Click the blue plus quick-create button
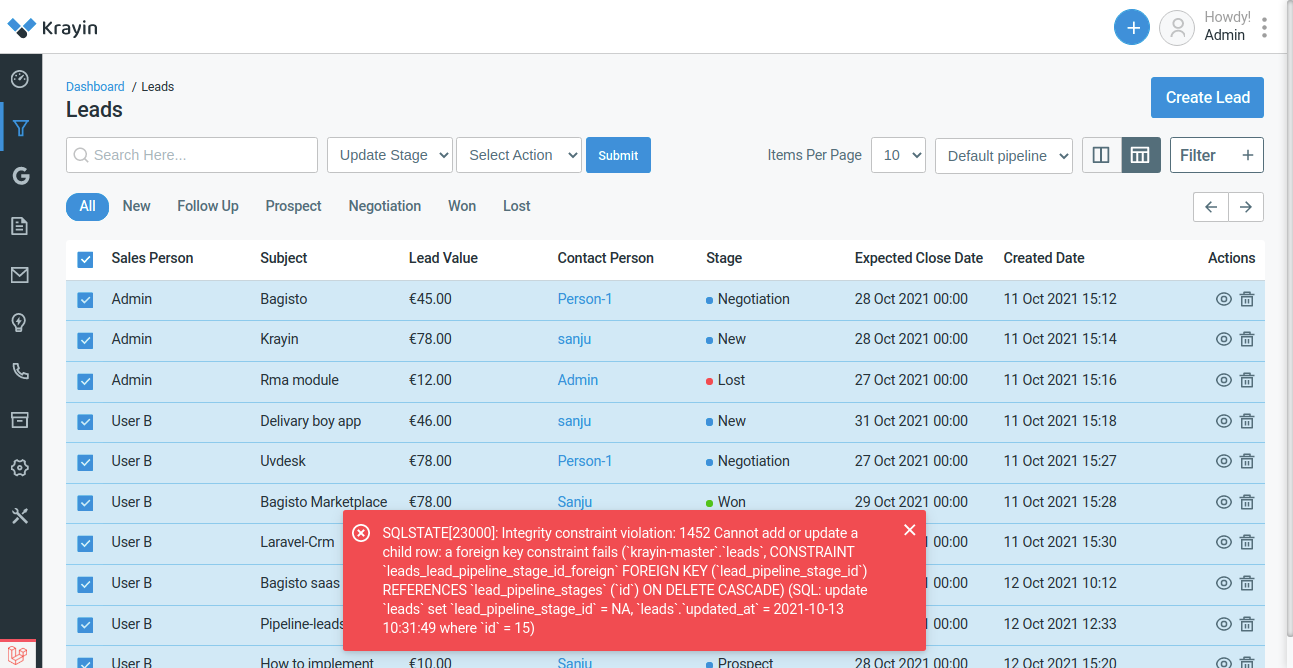 point(1132,27)
